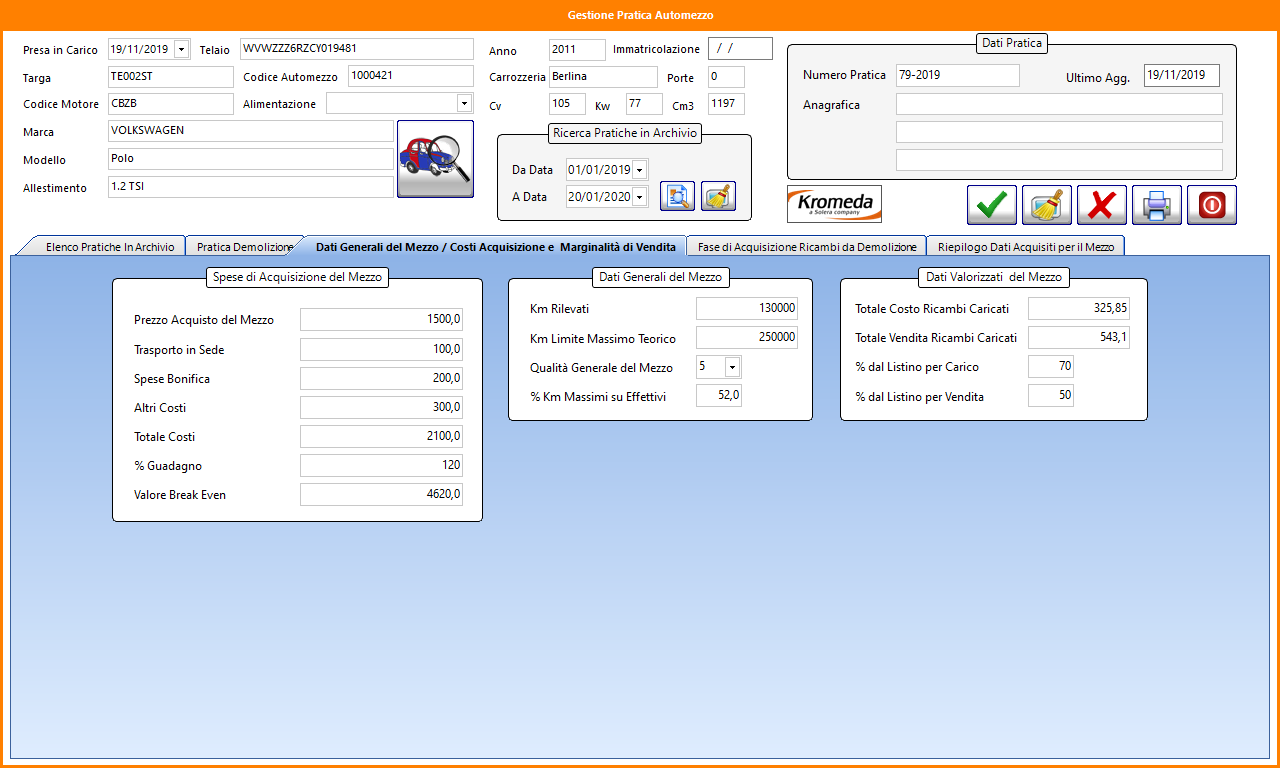This screenshot has width=1280, height=768.
Task: Click the Modello field showing Polo
Action: pyautogui.click(x=251, y=159)
